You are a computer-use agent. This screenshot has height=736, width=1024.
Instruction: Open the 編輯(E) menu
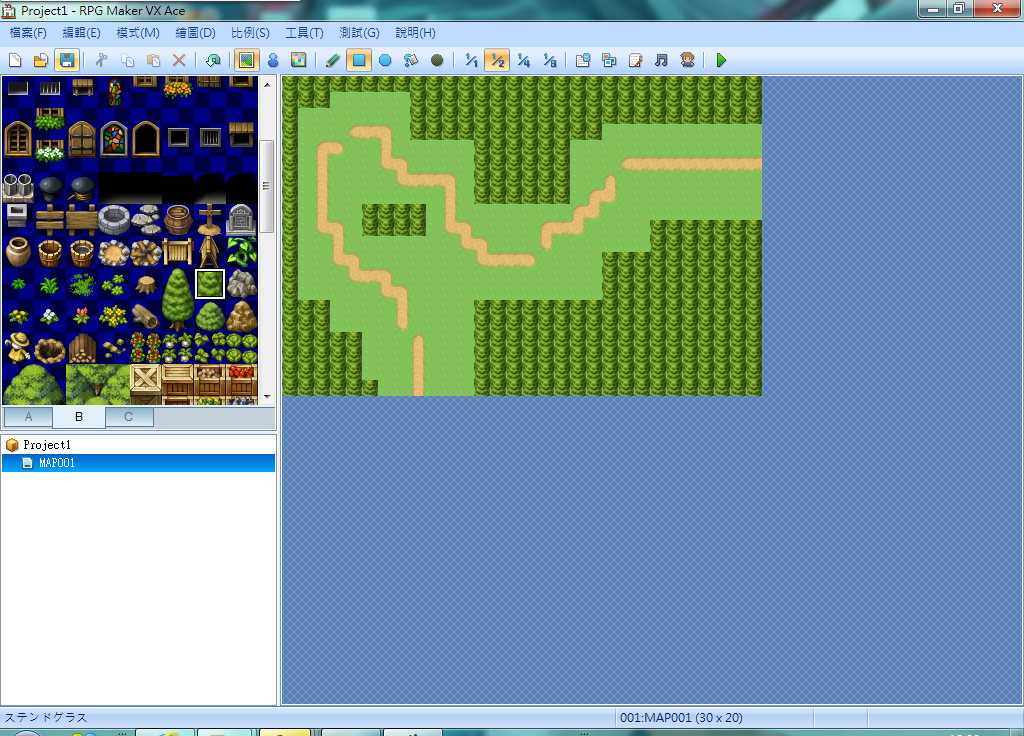coord(82,33)
